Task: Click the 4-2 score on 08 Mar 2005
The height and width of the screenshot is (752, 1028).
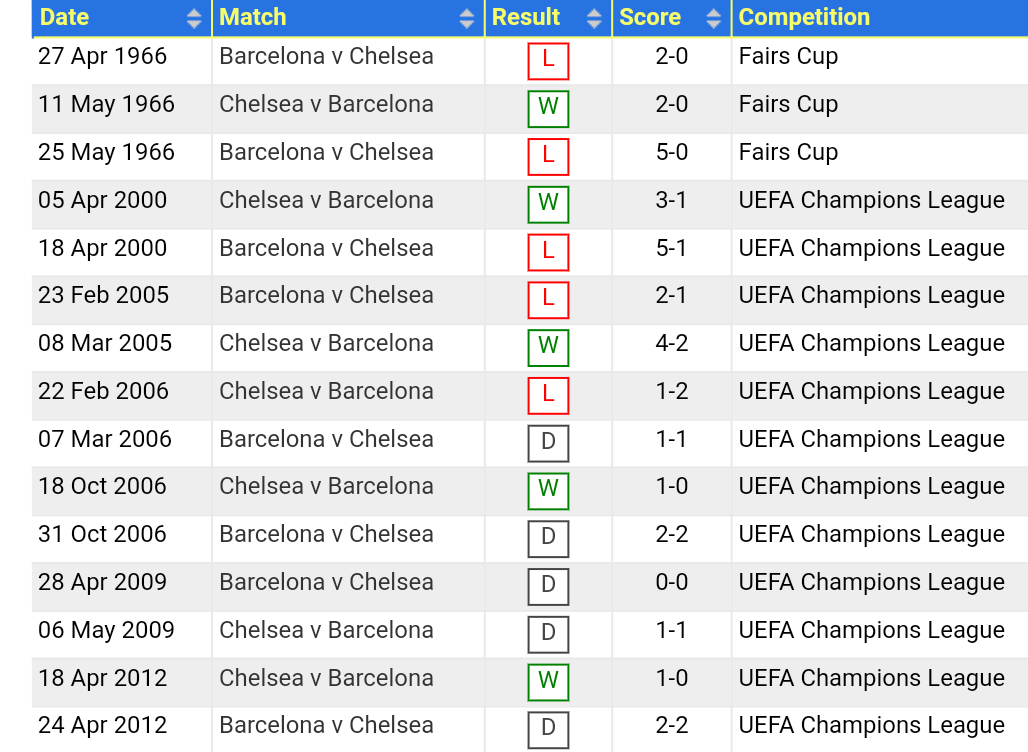Action: (x=671, y=343)
